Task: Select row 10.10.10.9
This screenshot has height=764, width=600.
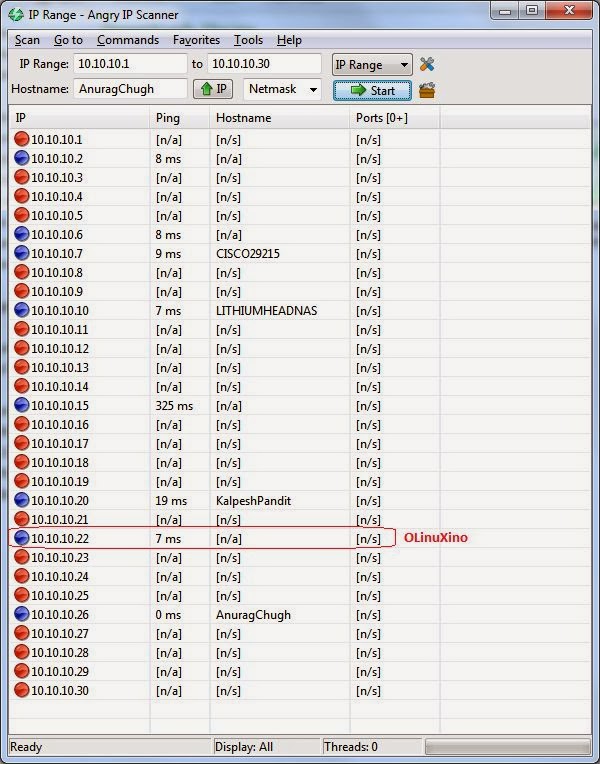Action: (x=300, y=291)
